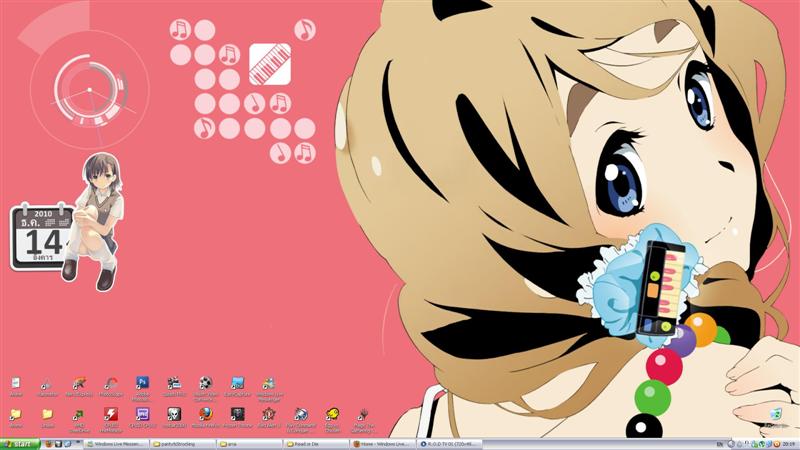800x450 pixels.
Task: Switch to pantyhStocking folder taskbar button
Action: [x=183, y=444]
